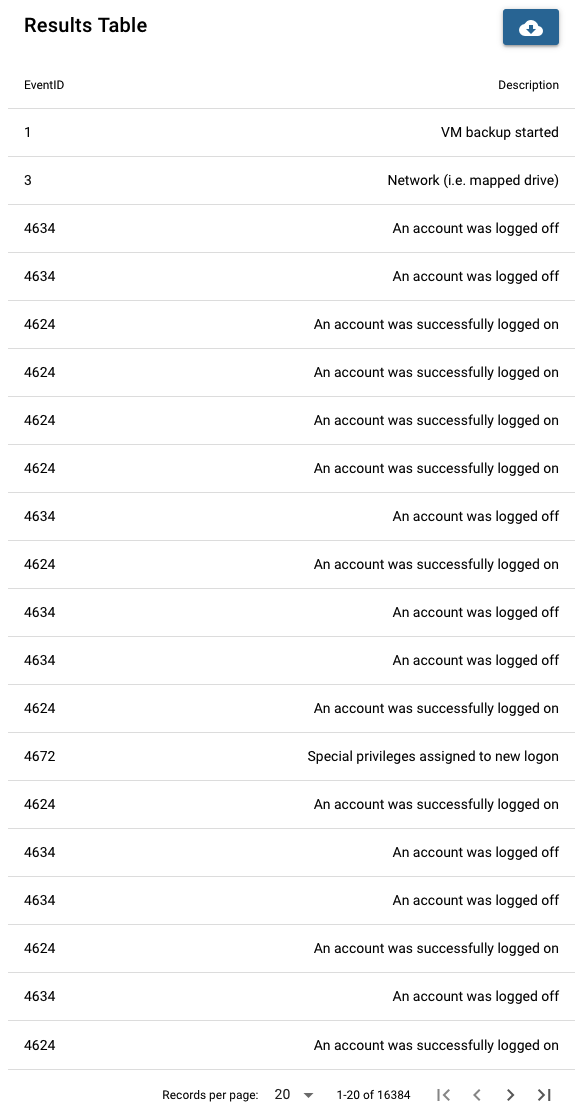Select the Special privileges assigned row
The image size is (577, 1120).
point(291,756)
